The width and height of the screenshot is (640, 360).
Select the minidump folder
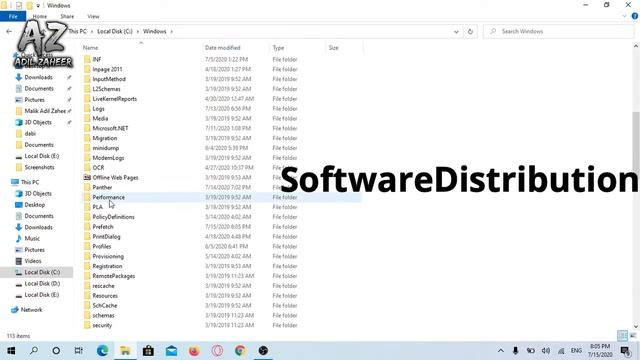105,148
